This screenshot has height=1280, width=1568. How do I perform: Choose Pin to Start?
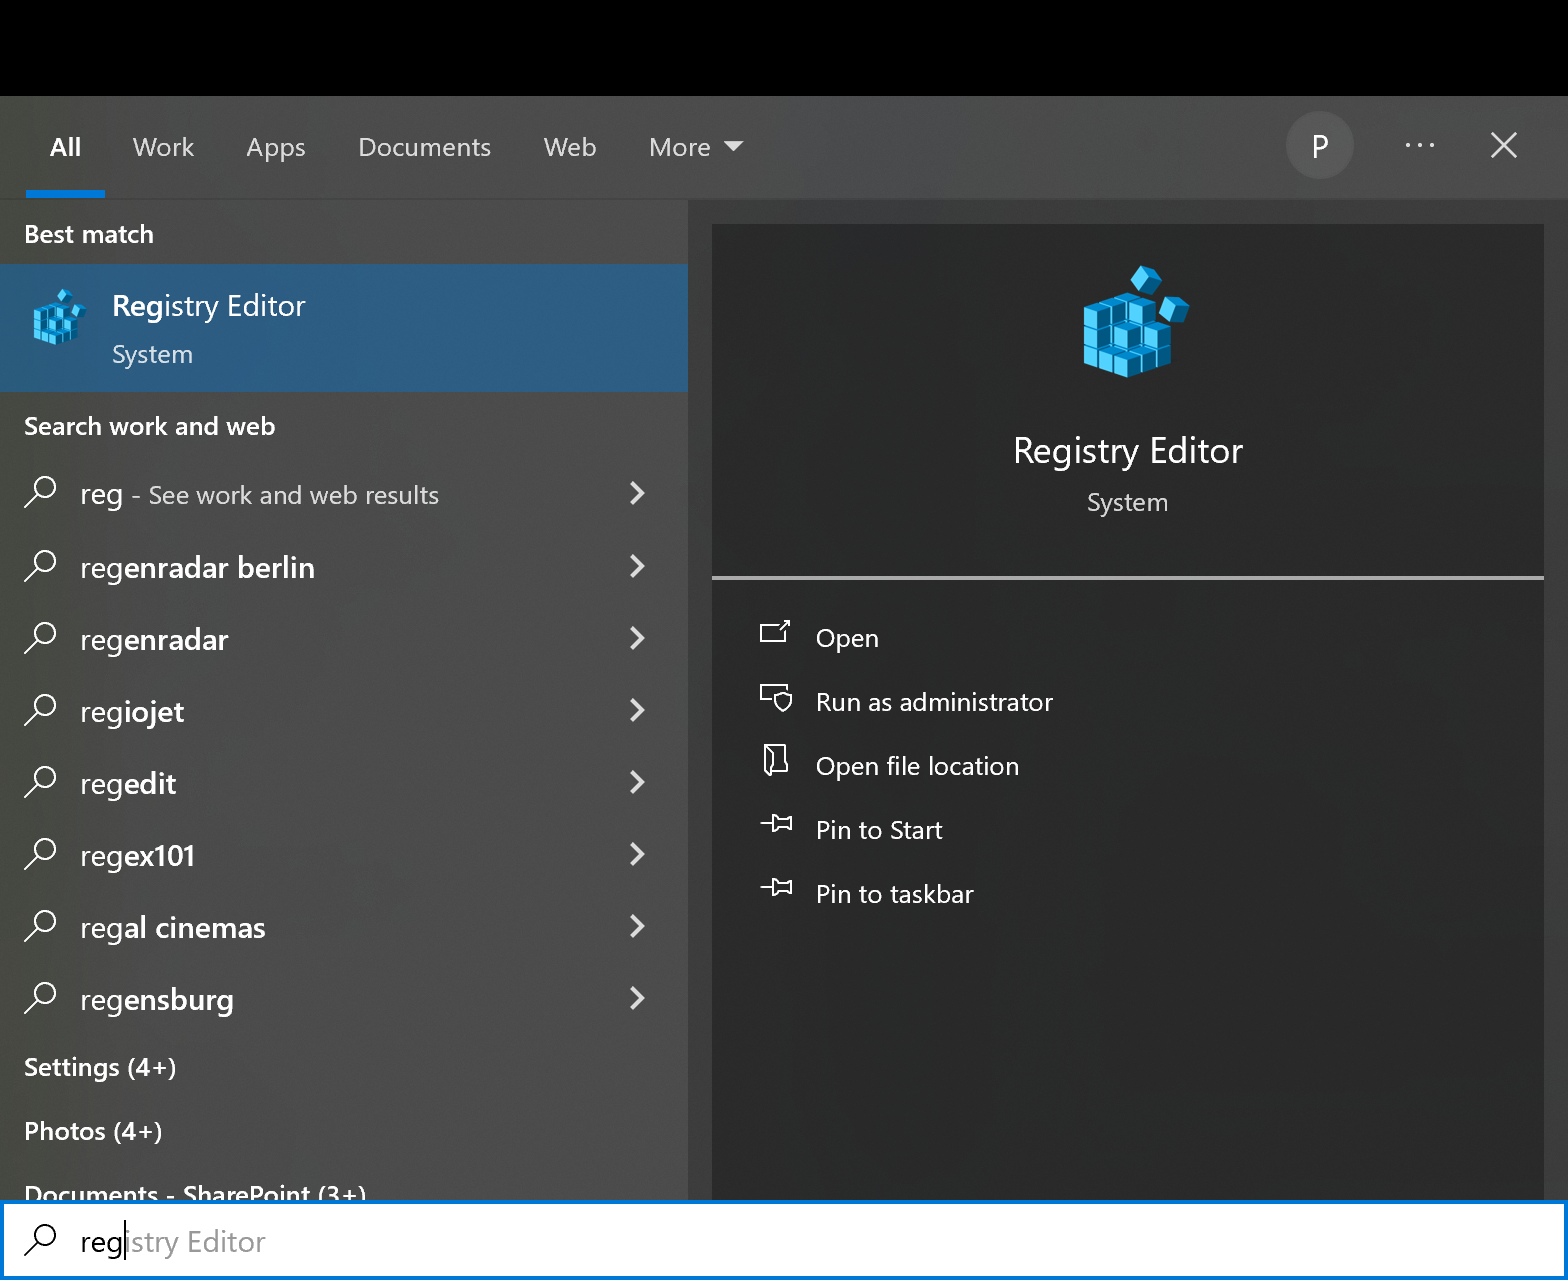tap(879, 830)
